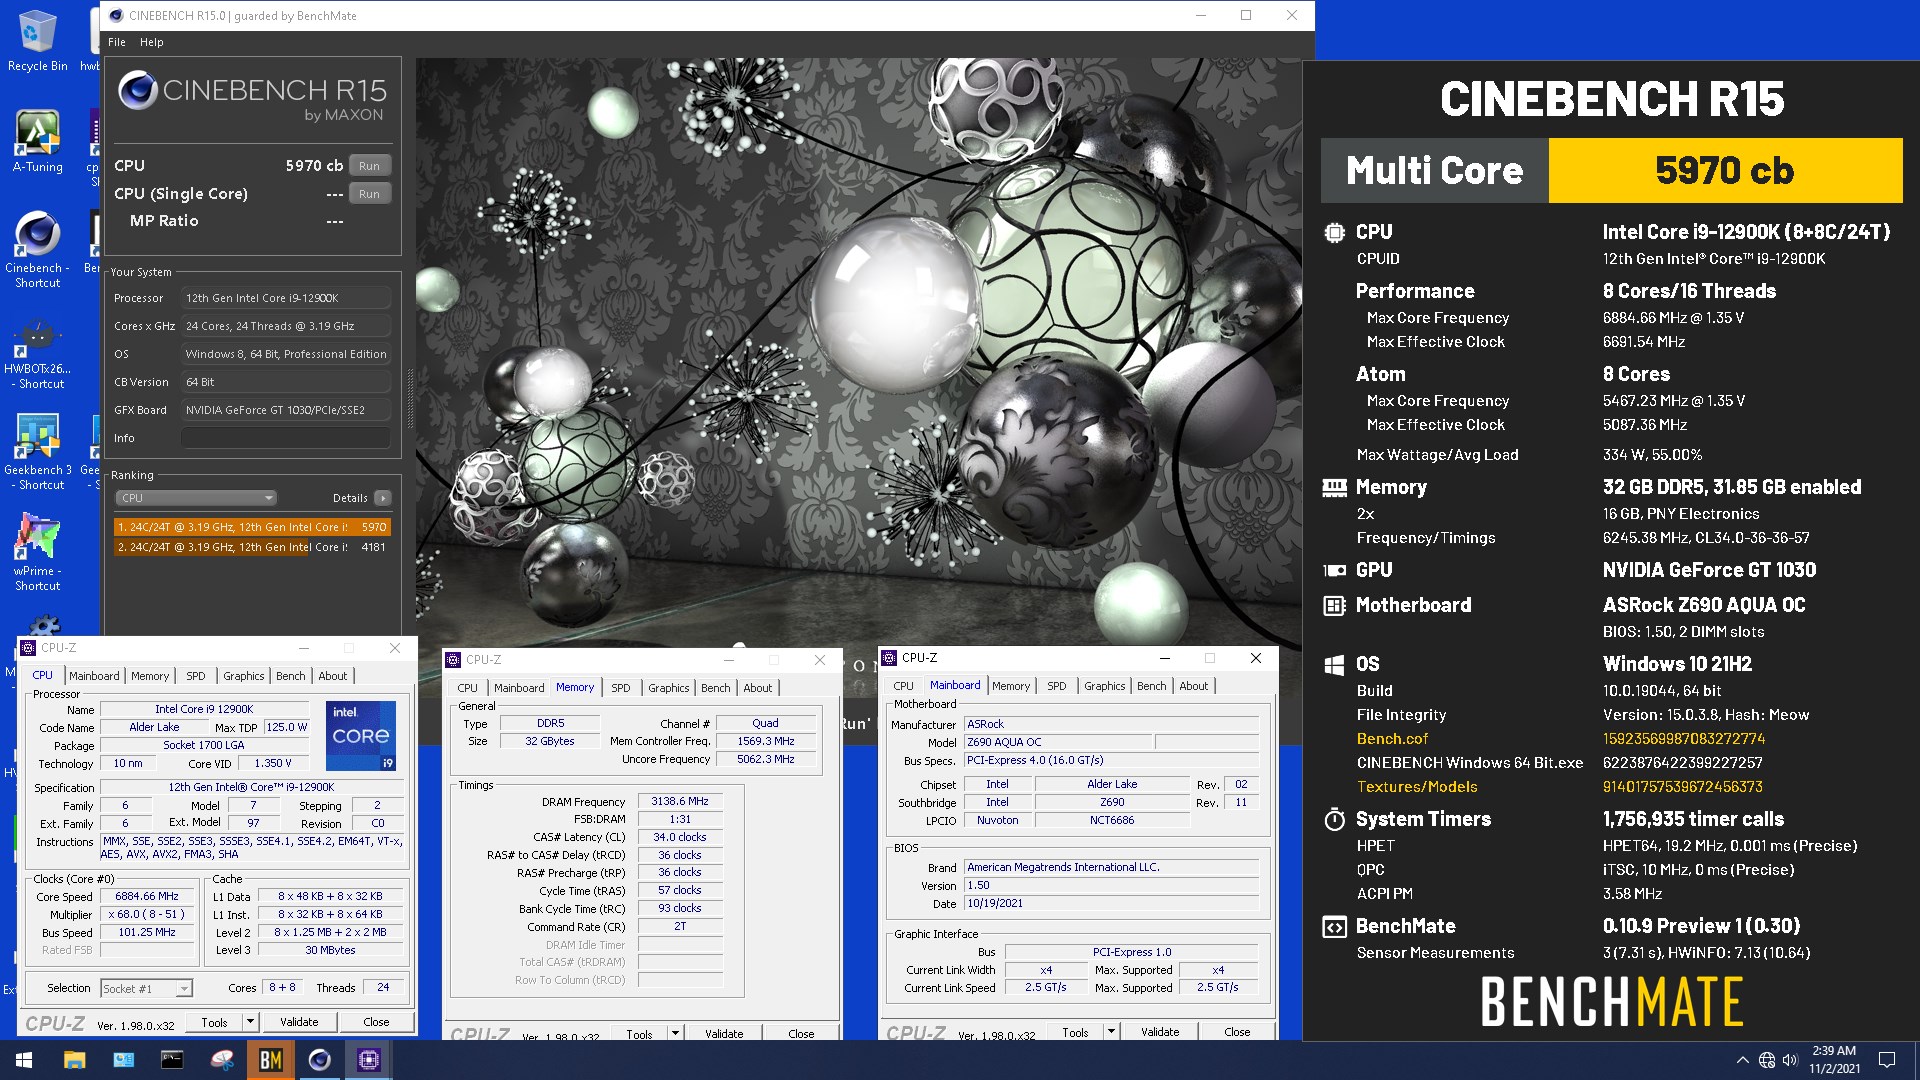Click the 5970 cb Multi Core score banner
This screenshot has height=1080, width=1920.
pyautogui.click(x=1725, y=170)
